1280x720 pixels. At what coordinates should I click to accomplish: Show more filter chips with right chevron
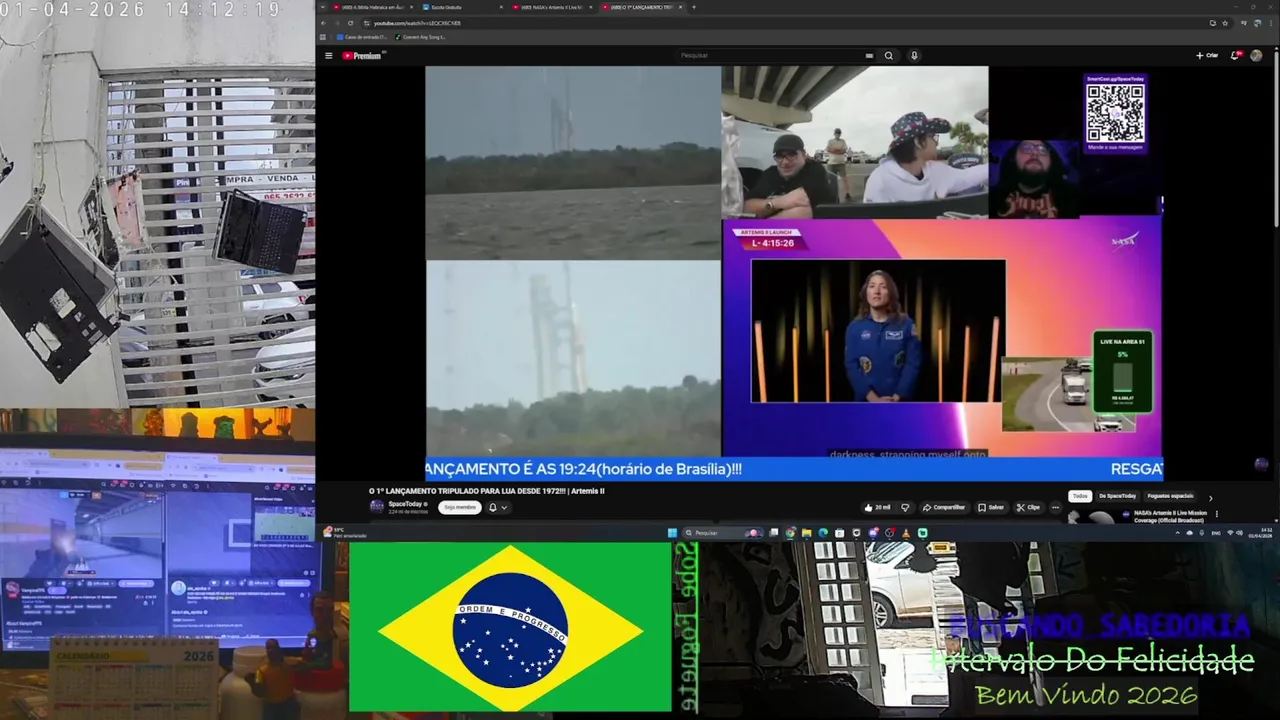(1210, 497)
